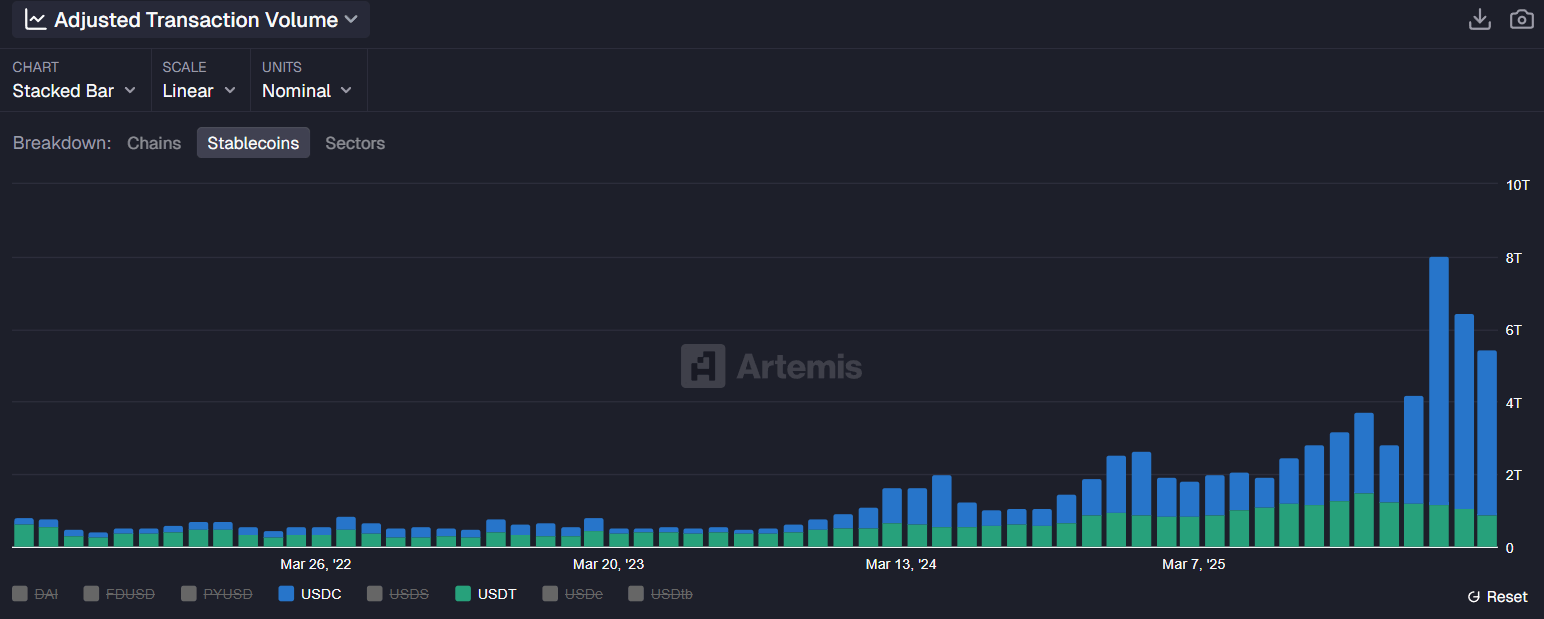The width and height of the screenshot is (1544, 619).
Task: Select the Stablecoins breakdown tab
Action: tap(253, 142)
